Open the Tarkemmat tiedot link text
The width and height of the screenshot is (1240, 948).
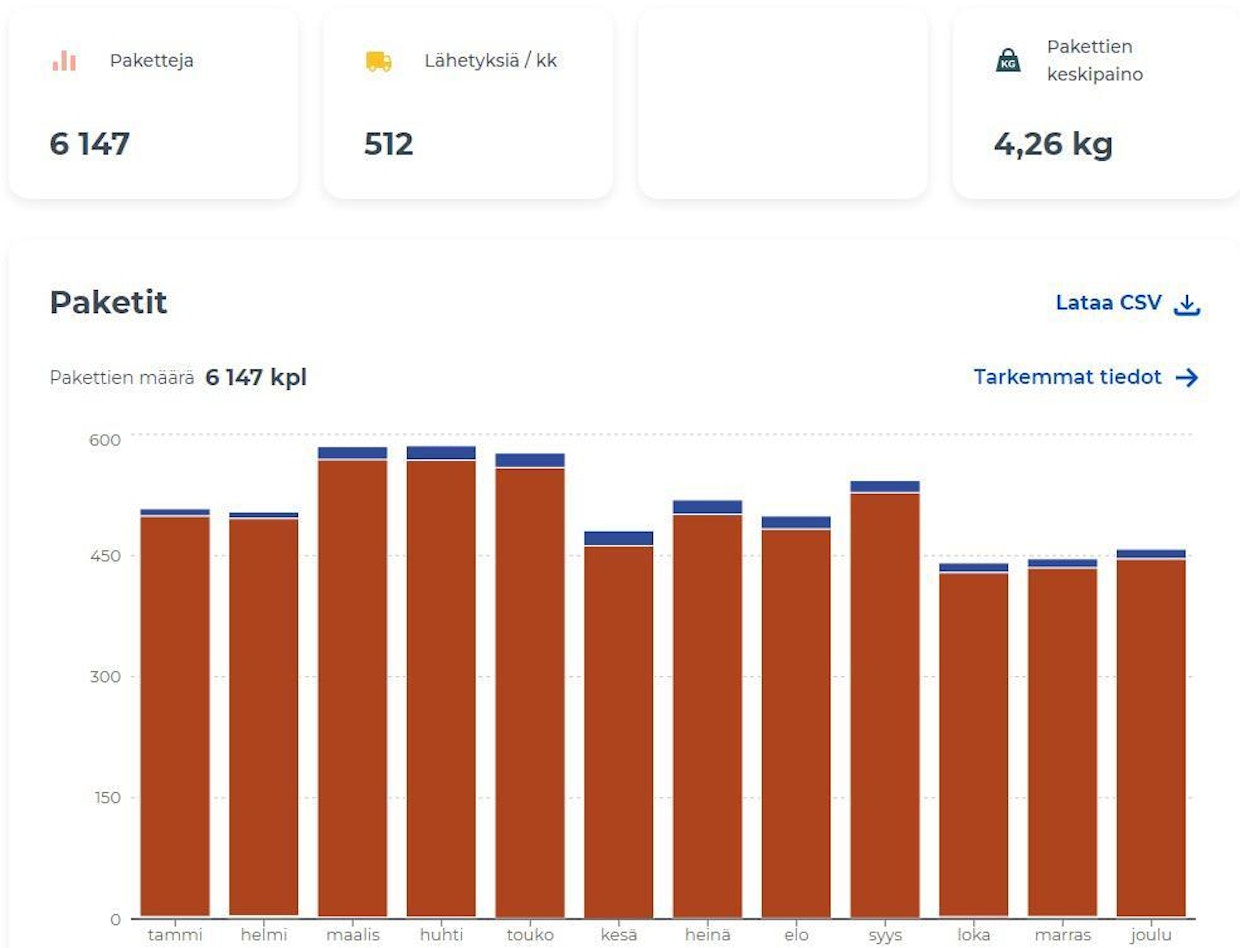tap(1067, 377)
